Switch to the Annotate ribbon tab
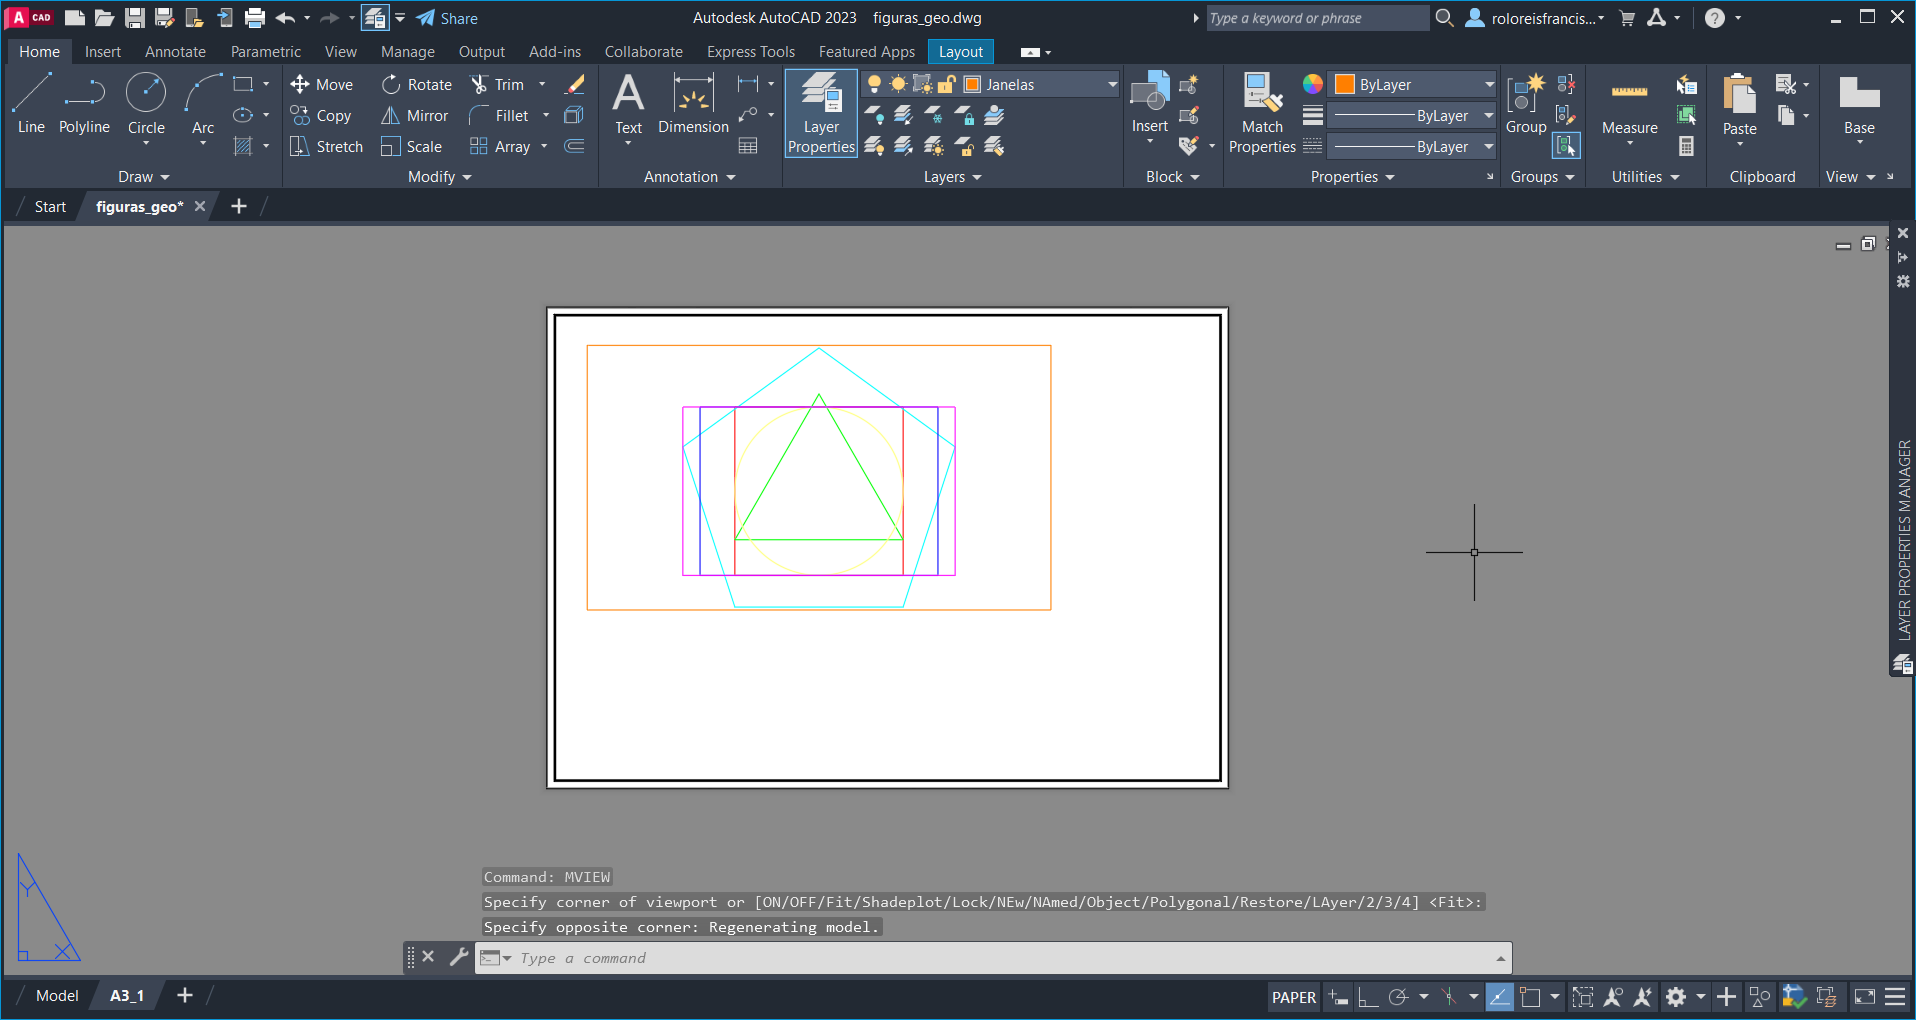Viewport: 1916px width, 1020px height. 175,52
